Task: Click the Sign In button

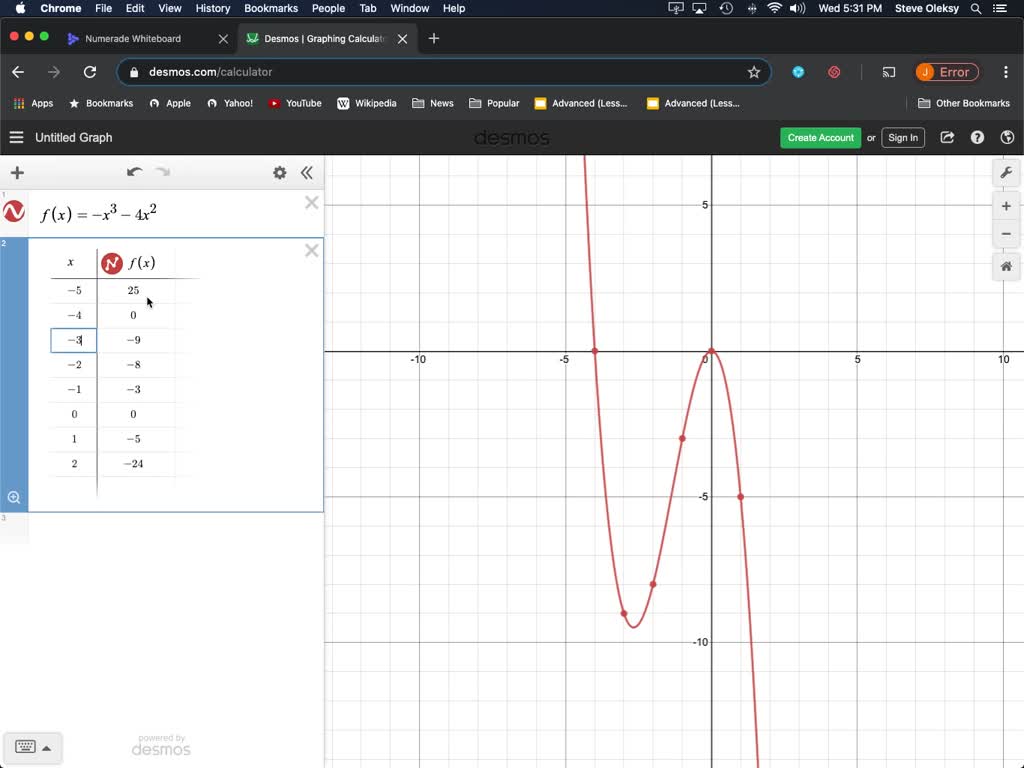Action: coord(902,137)
